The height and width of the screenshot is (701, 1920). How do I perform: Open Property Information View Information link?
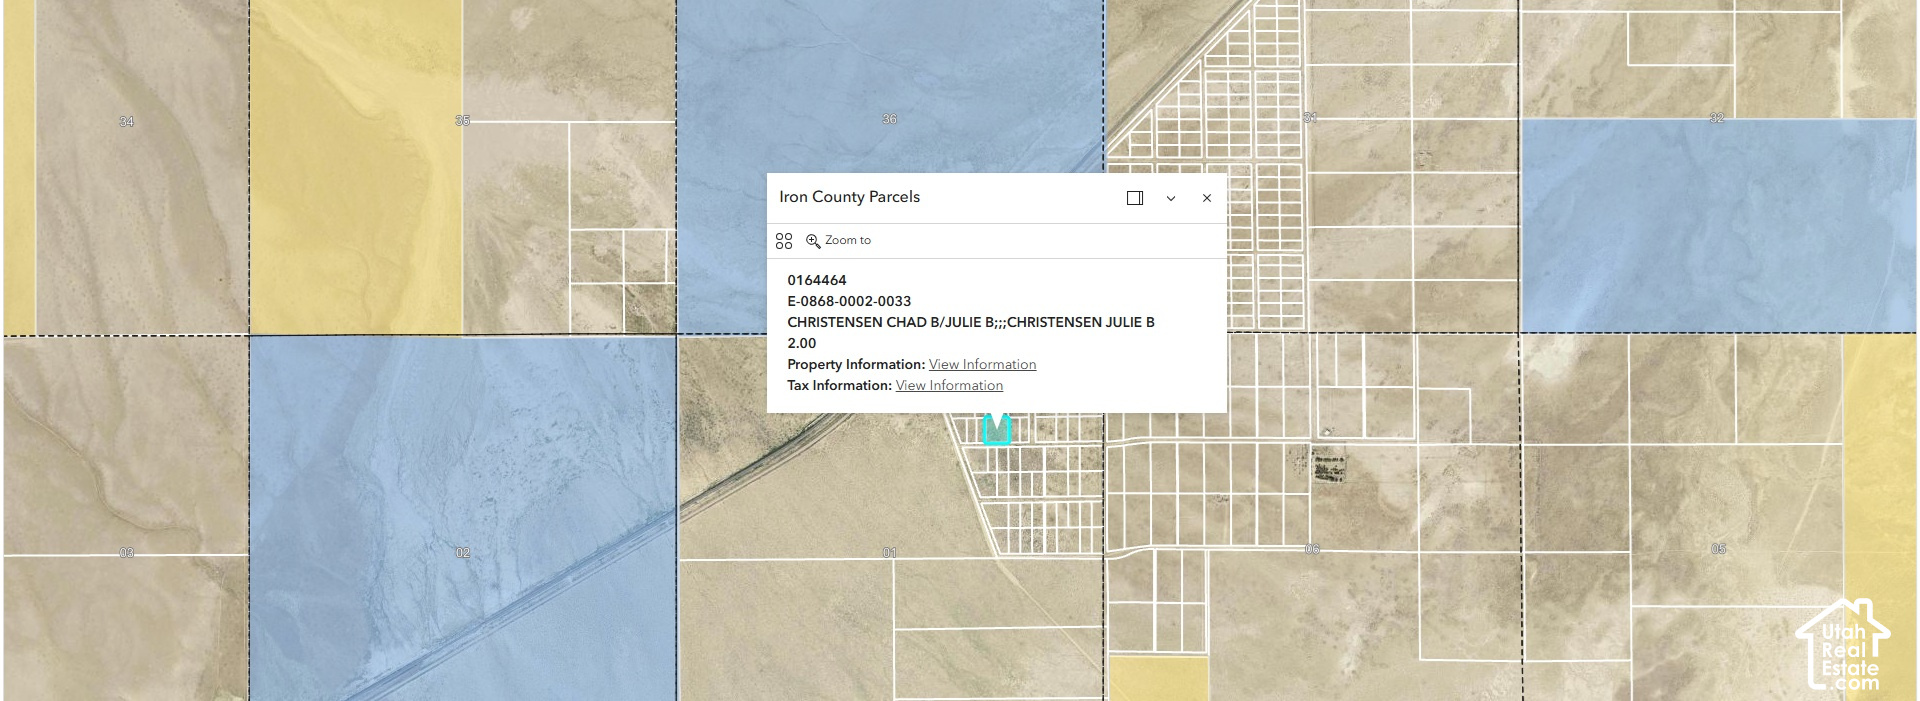point(982,364)
